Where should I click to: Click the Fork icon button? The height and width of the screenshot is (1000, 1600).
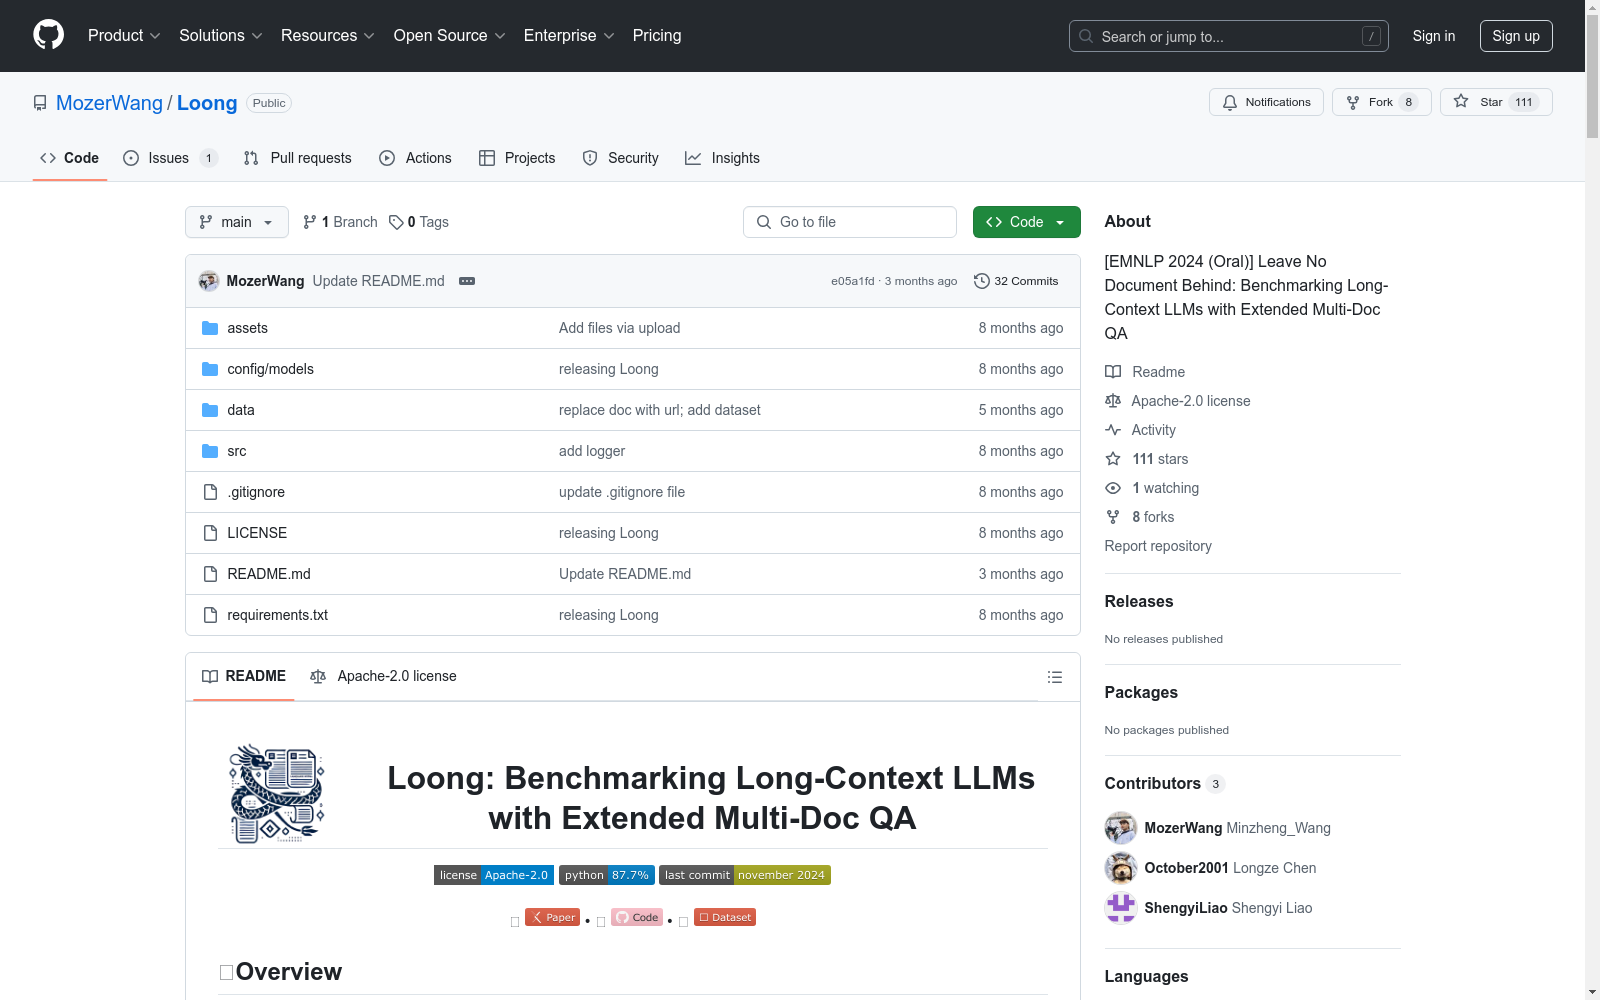tap(1381, 102)
